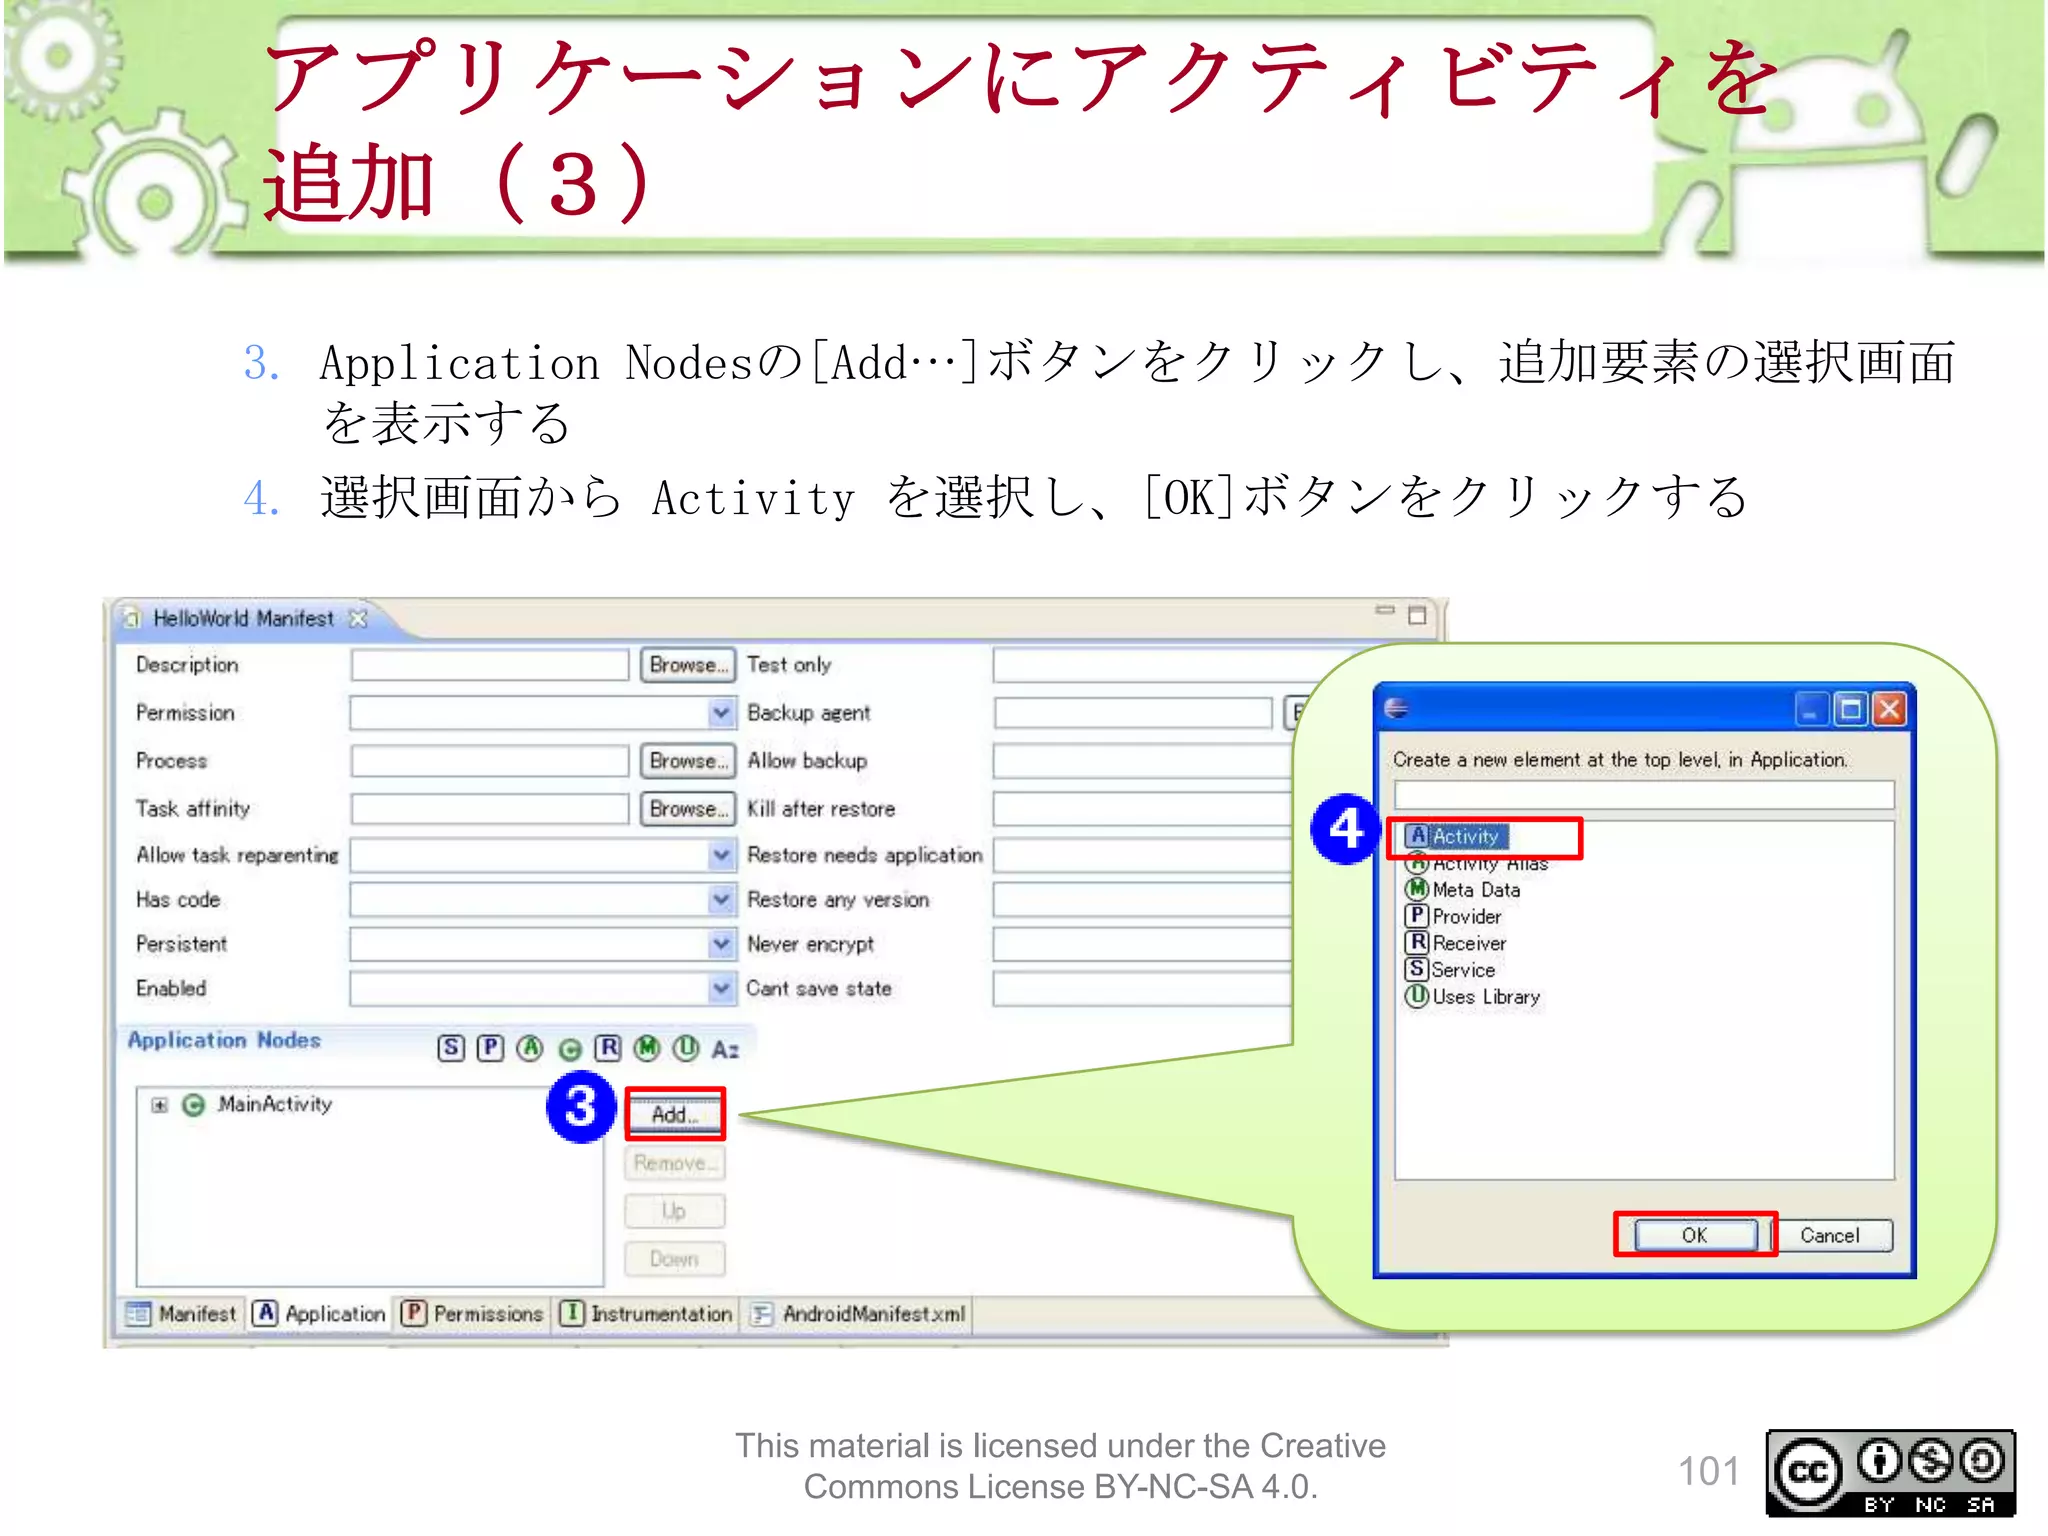Minimize the new element dialog window
The width and height of the screenshot is (2048, 1536).
click(x=1812, y=710)
